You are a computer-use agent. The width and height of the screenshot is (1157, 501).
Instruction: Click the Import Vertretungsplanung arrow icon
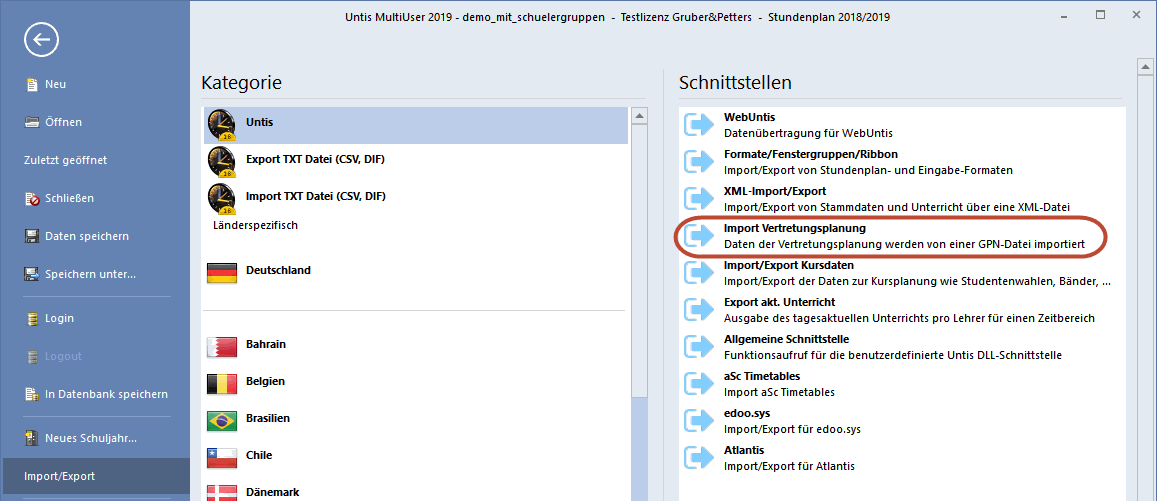pyautogui.click(x=700, y=235)
